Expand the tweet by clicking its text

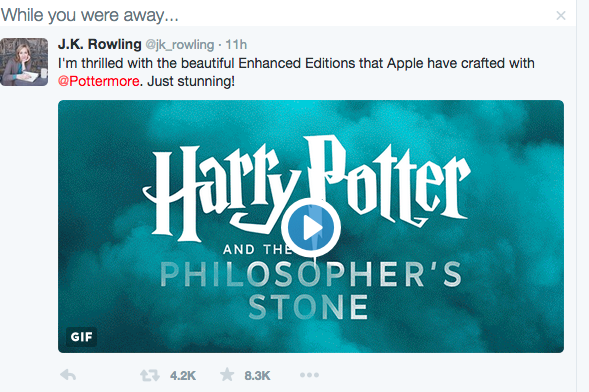tap(296, 72)
